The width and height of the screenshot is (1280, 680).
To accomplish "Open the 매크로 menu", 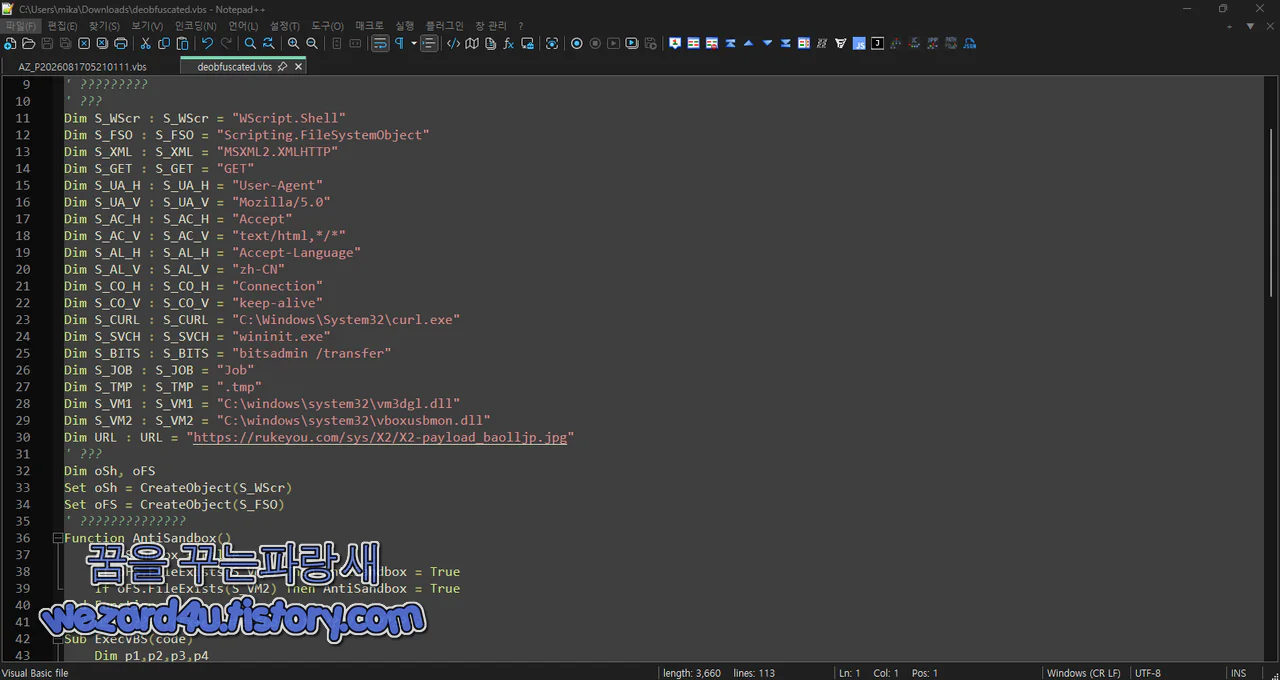I will point(369,25).
